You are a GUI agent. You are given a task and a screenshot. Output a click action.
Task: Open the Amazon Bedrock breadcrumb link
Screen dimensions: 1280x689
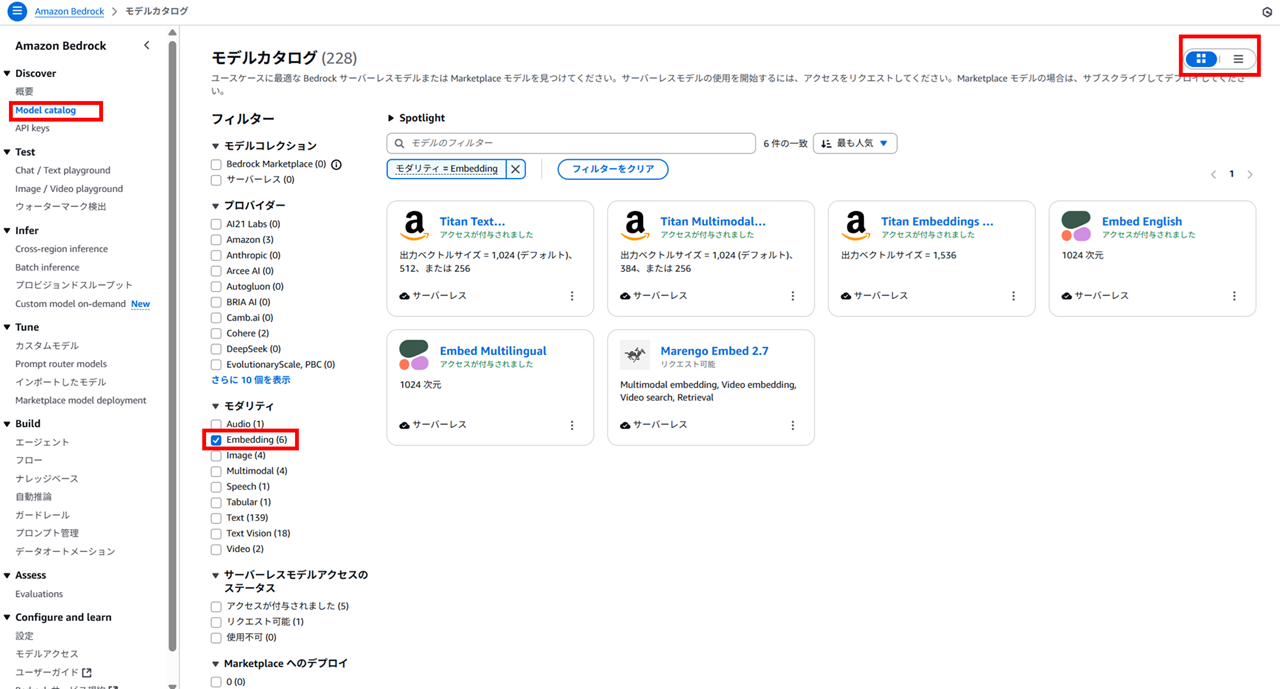coord(71,11)
